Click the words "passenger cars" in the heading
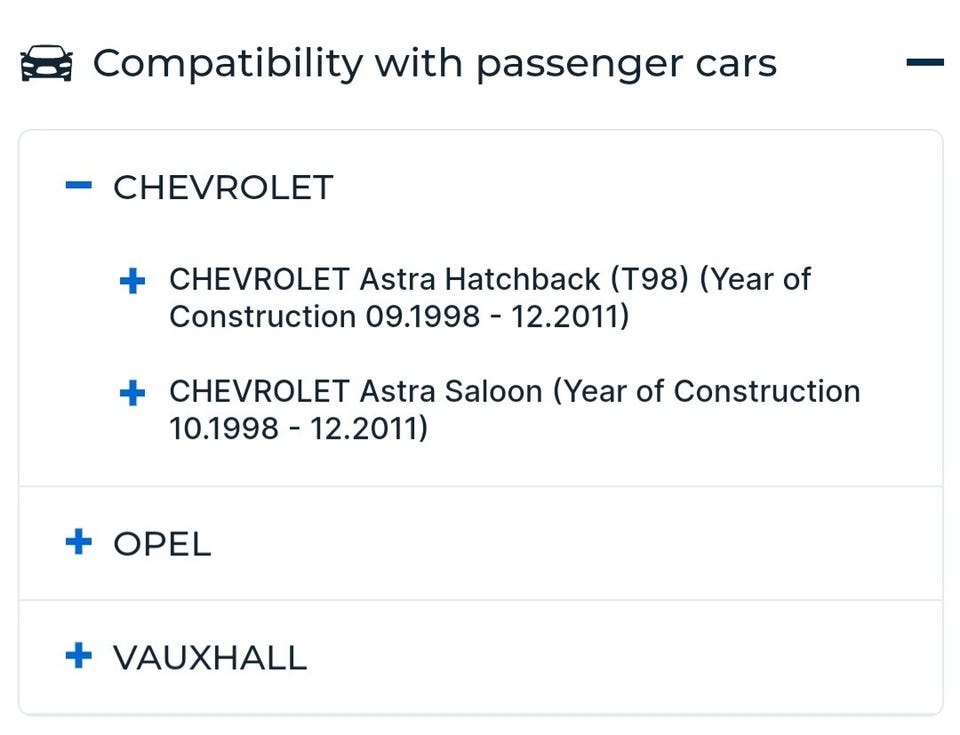Screen dimensions: 960x735 click(626, 64)
